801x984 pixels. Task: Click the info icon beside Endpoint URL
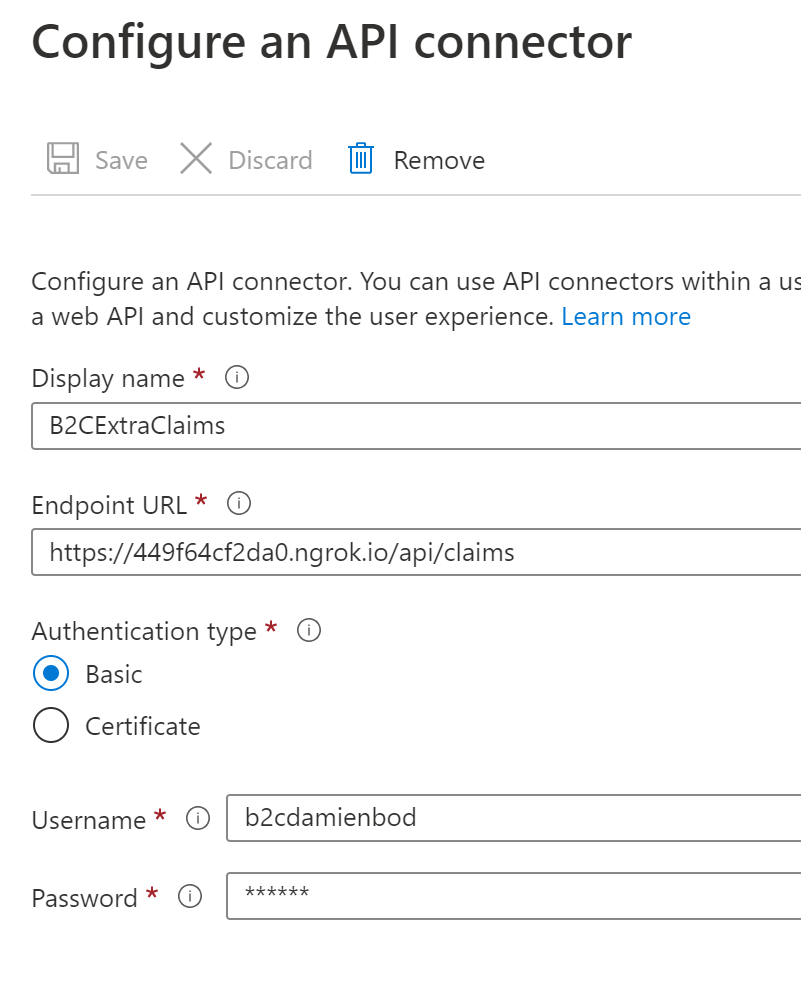[238, 504]
